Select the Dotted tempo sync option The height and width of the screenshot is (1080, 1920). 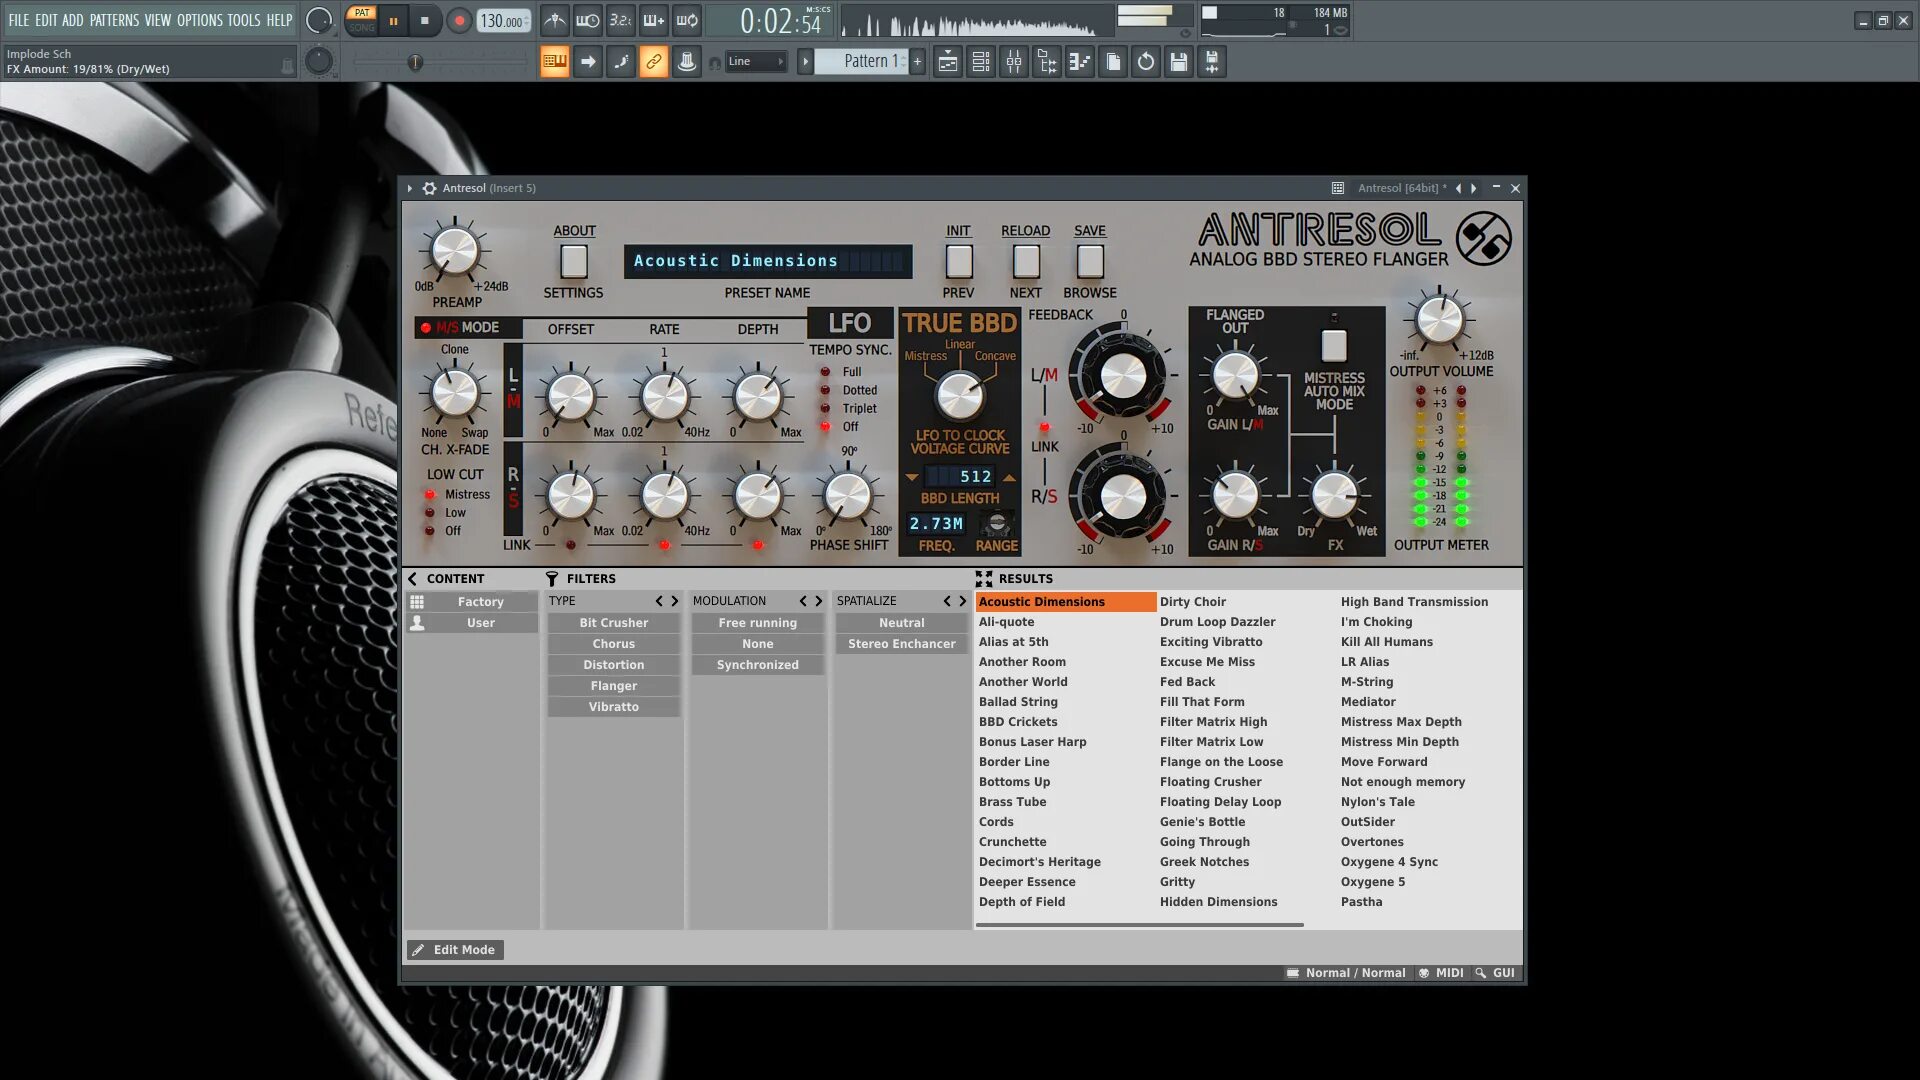[826, 390]
